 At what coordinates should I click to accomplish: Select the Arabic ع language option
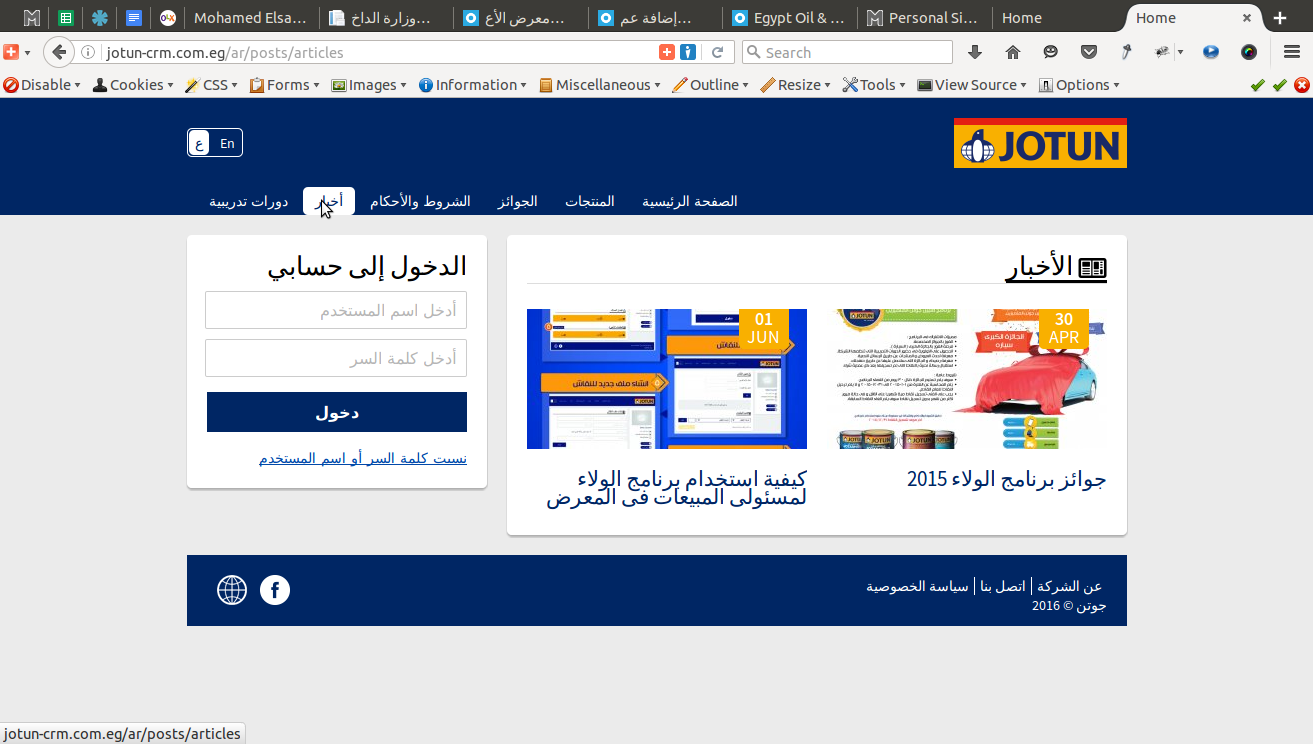coord(200,143)
